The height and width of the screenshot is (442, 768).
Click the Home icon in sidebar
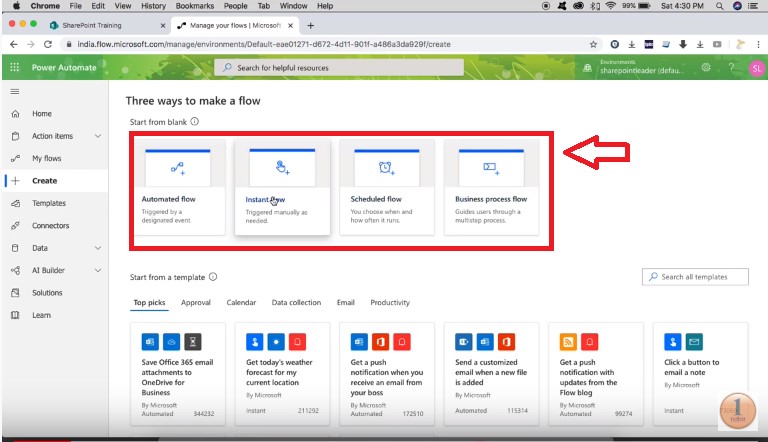pos(15,114)
